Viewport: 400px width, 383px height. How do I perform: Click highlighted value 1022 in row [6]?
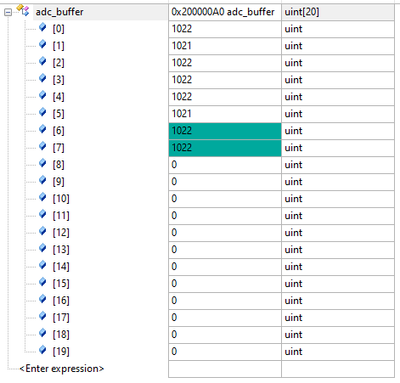225,131
